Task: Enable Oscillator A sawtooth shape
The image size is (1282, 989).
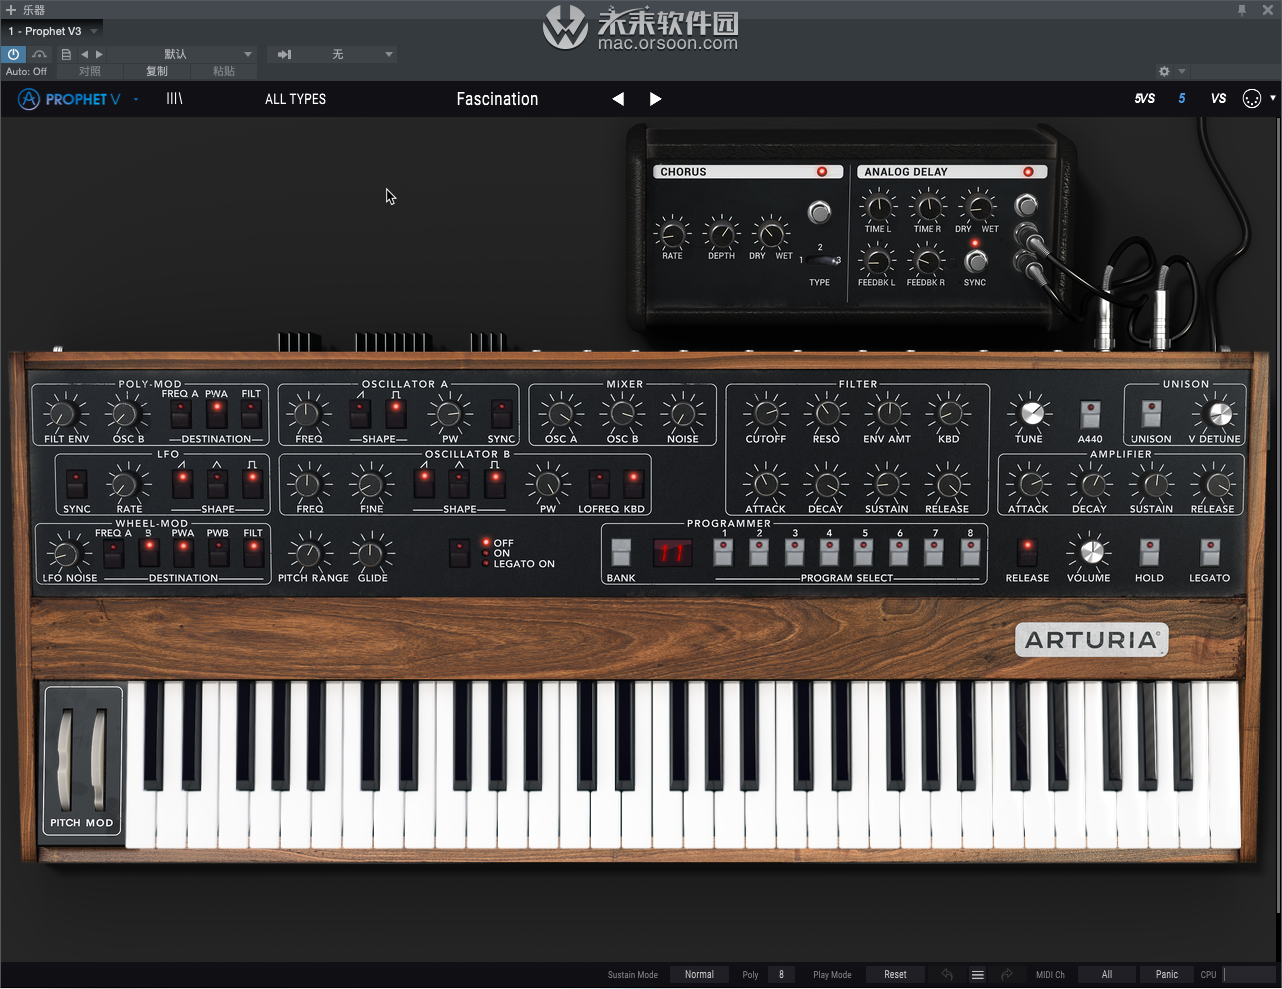Action: (x=360, y=414)
